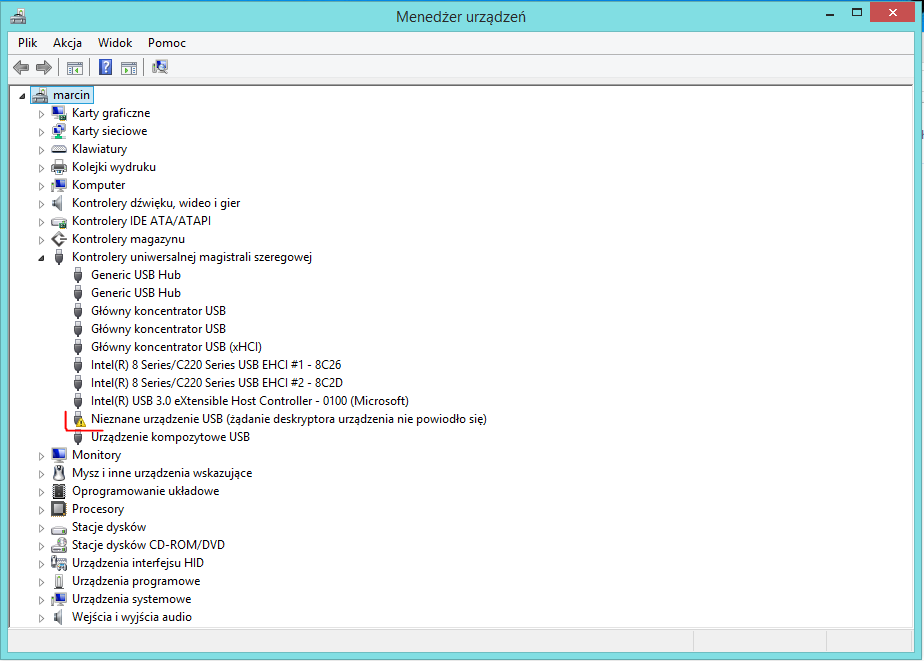Screen dimensions: 924x661
Task: Click the Procesory chip icon
Action: pyautogui.click(x=59, y=509)
